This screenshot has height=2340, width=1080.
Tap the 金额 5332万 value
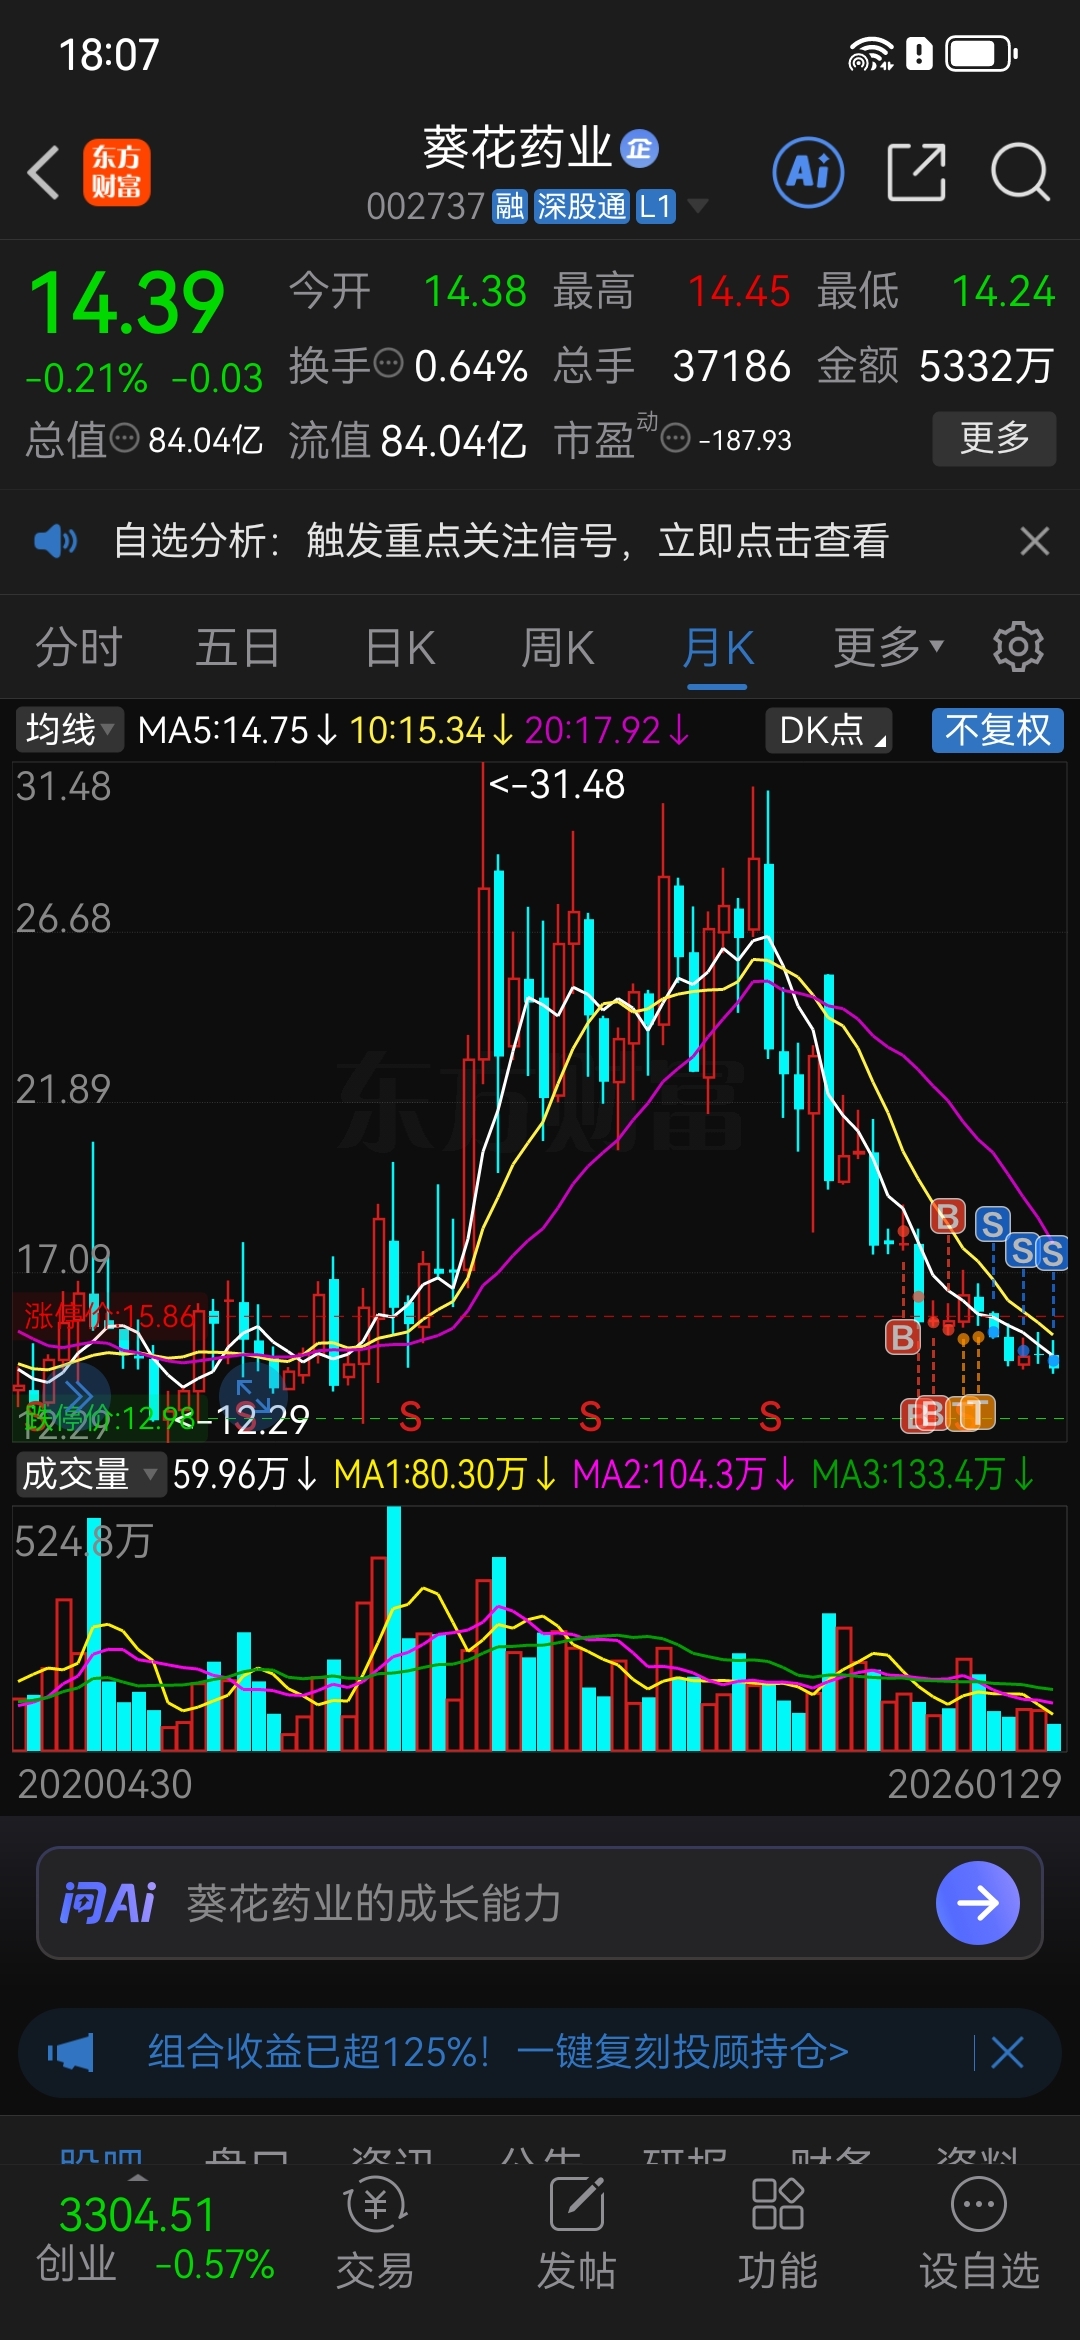tap(986, 366)
